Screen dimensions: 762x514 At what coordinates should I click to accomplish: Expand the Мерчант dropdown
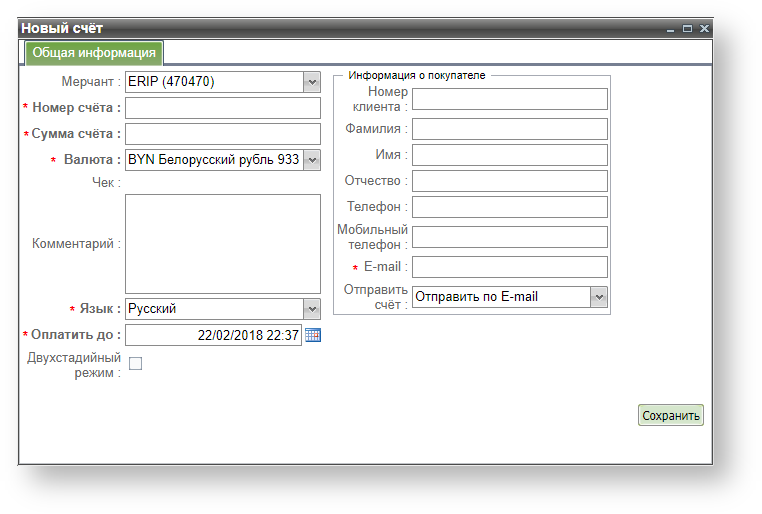click(311, 82)
